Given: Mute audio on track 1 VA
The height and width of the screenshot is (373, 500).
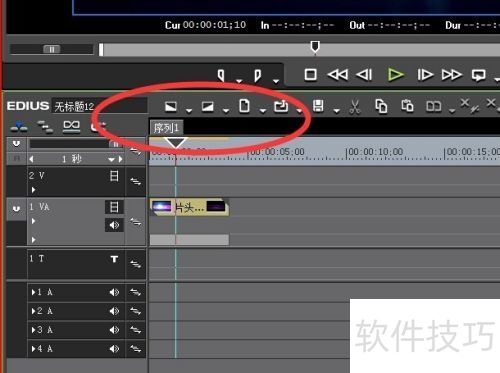Looking at the screenshot, I should 114,225.
